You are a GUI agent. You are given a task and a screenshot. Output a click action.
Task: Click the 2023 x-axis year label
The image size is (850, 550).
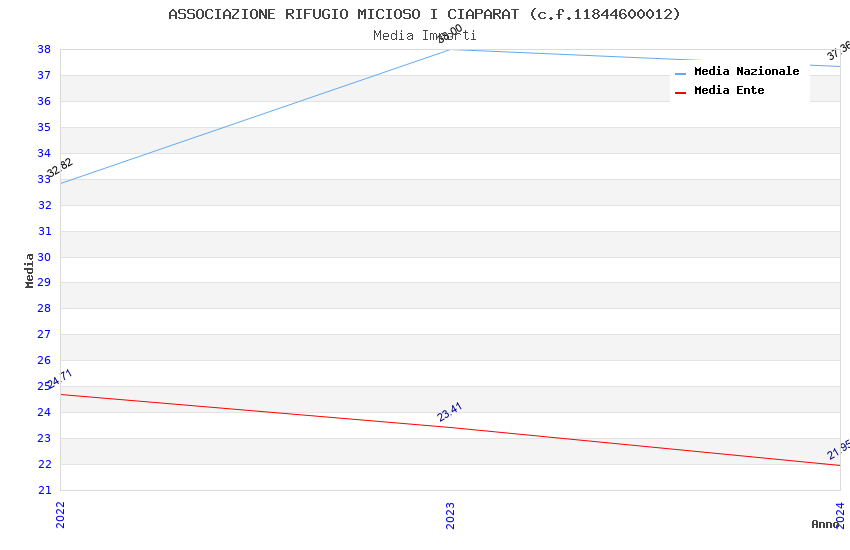point(450,515)
